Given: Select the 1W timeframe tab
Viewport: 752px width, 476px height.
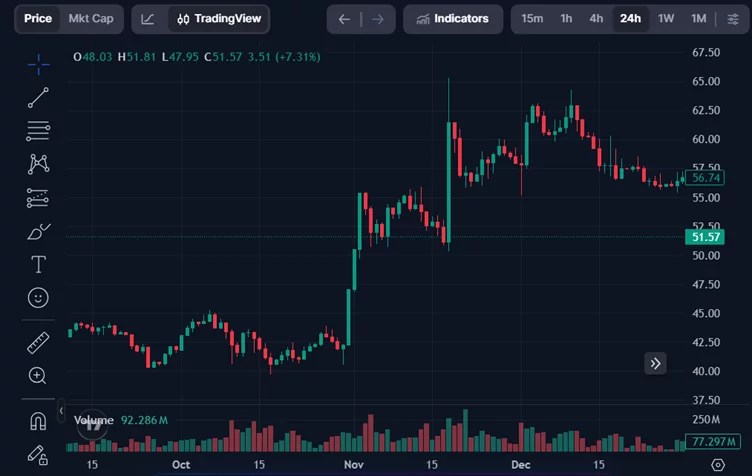Looking at the screenshot, I should tap(666, 19).
